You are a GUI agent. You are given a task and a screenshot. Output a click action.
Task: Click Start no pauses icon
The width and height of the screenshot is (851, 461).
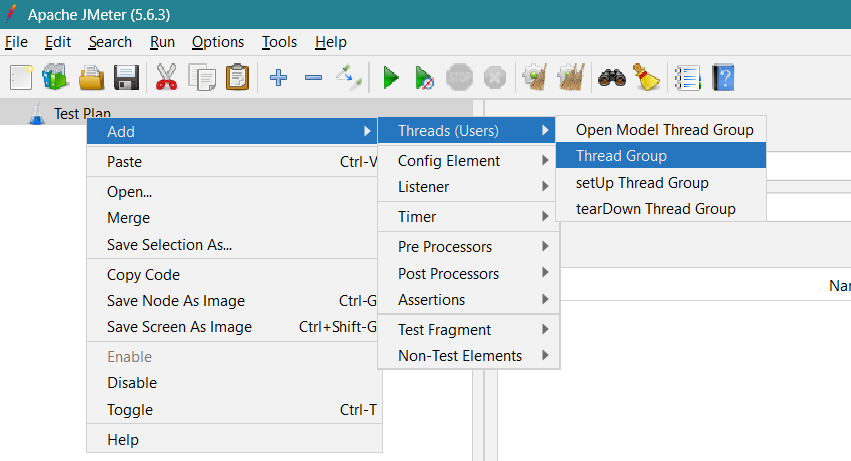tap(424, 78)
